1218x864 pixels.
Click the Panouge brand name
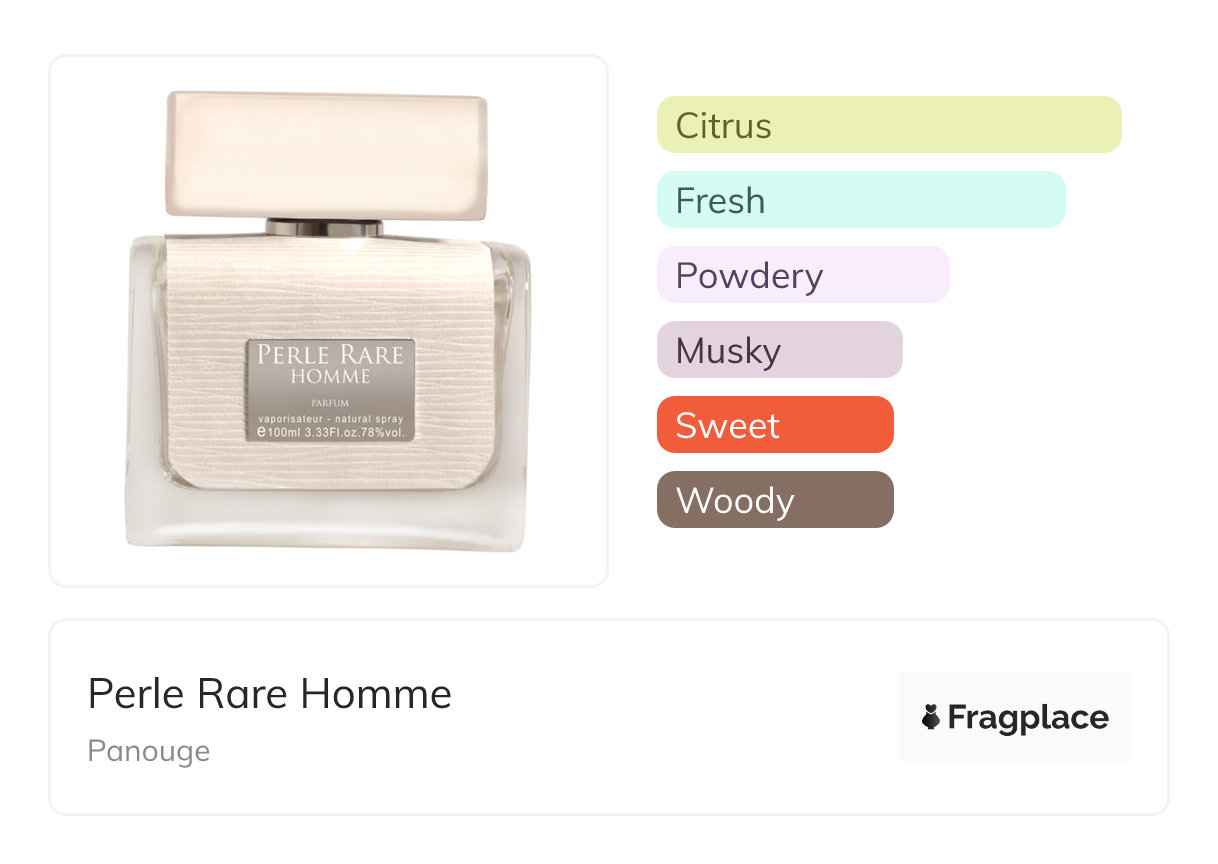point(149,751)
